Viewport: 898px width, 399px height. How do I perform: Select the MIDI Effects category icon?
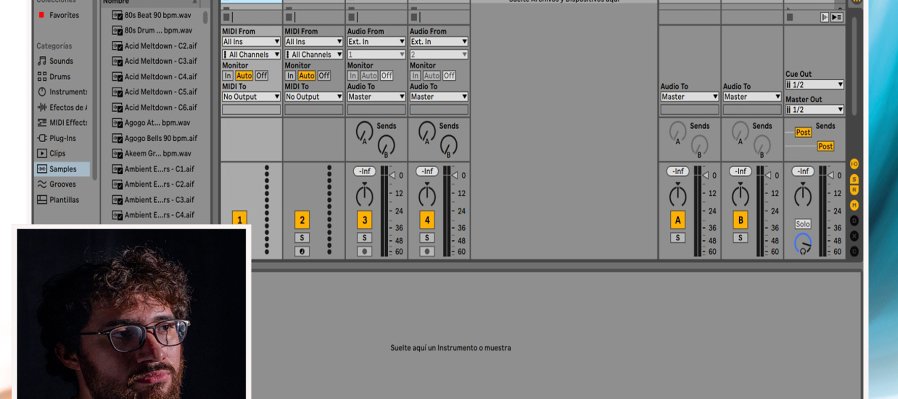pos(42,123)
